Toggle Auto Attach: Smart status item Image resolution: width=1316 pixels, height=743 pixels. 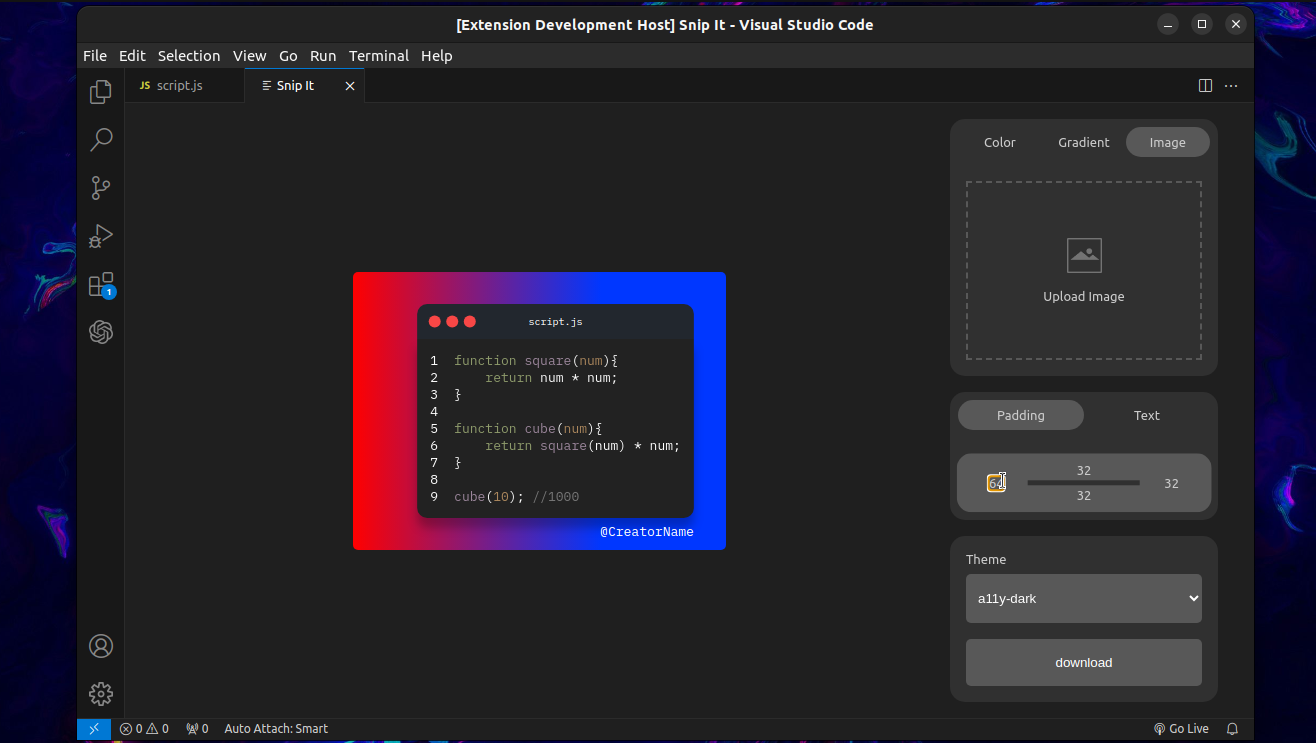276,729
